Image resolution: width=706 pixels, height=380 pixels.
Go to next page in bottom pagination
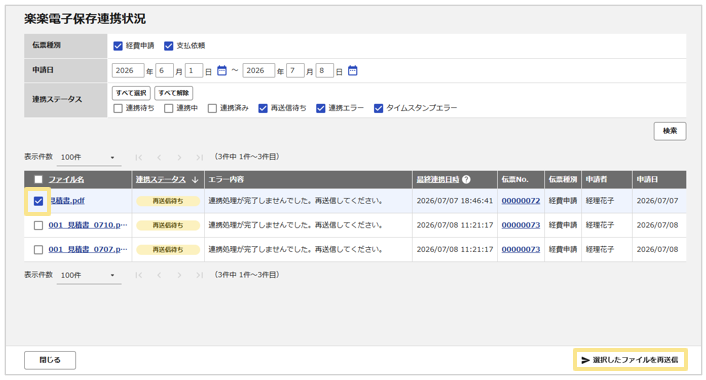(179, 275)
